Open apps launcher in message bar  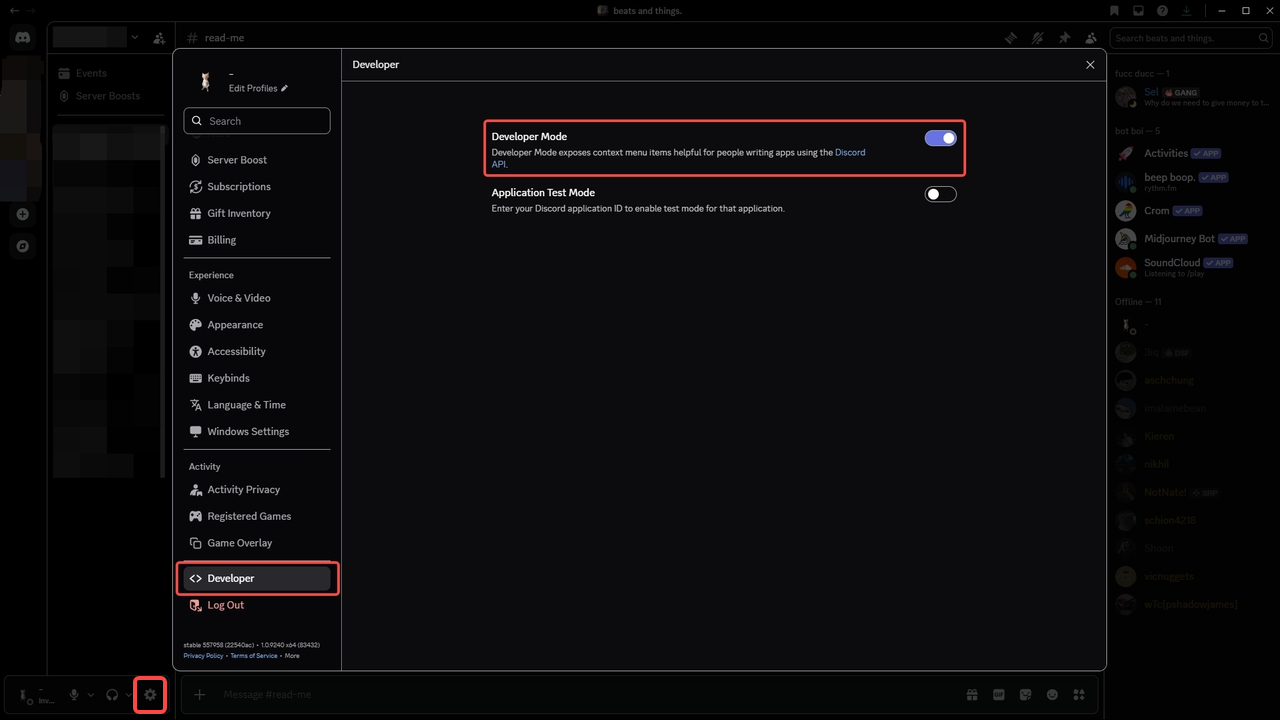click(x=1079, y=695)
